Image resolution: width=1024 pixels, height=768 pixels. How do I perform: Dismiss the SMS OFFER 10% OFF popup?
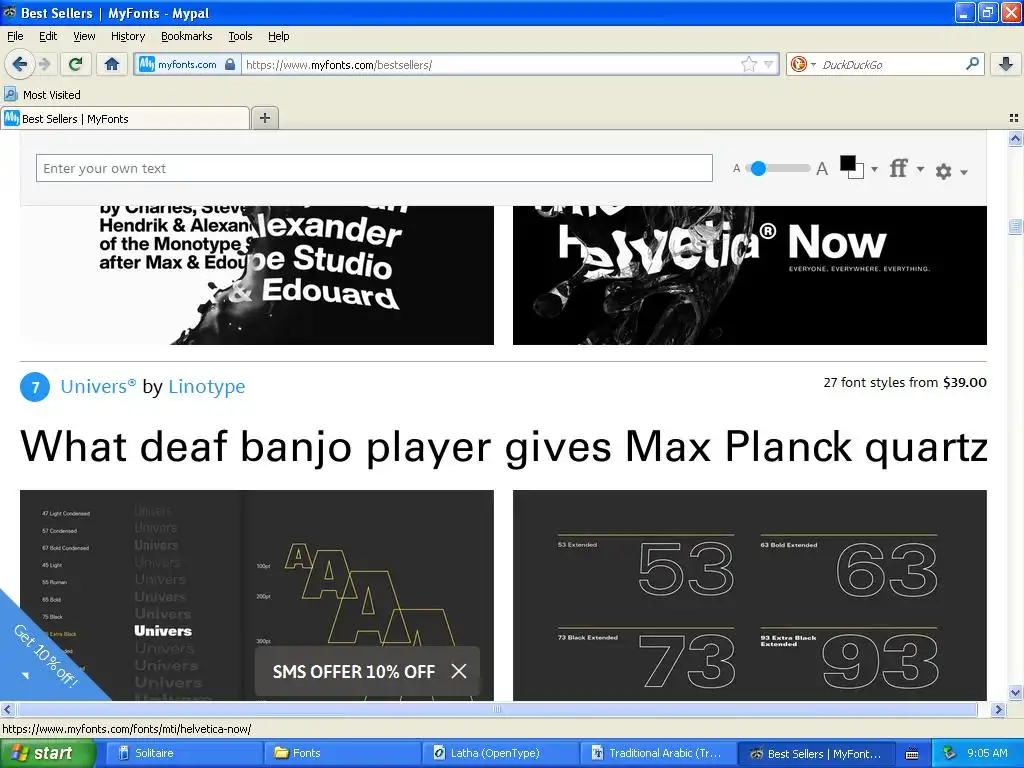point(459,671)
